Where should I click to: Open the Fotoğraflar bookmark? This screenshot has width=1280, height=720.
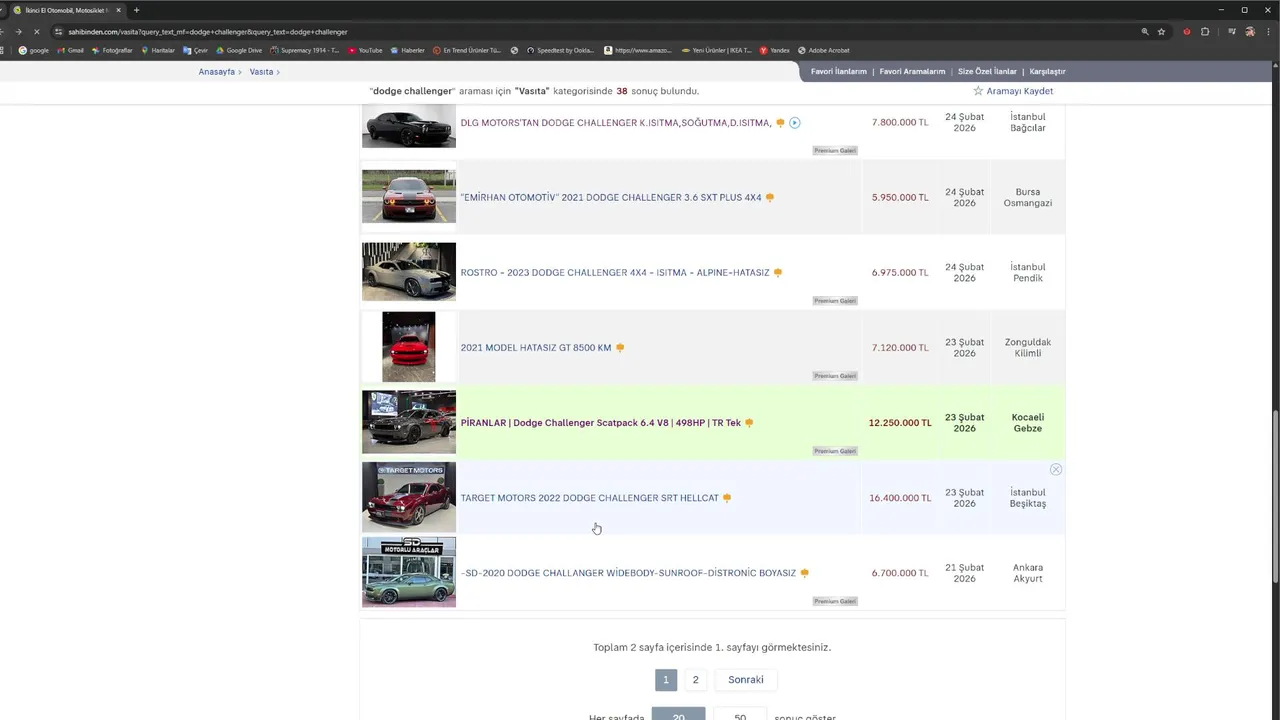[x=112, y=50]
